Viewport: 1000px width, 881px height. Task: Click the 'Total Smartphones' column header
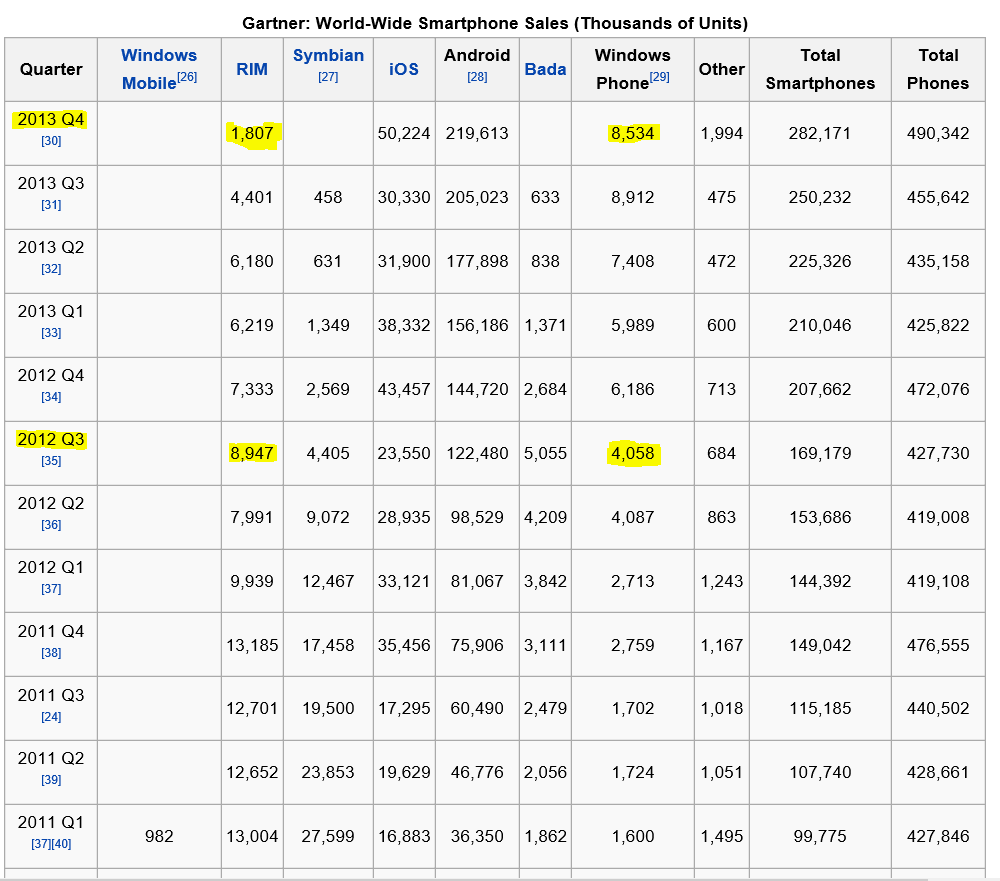(820, 69)
